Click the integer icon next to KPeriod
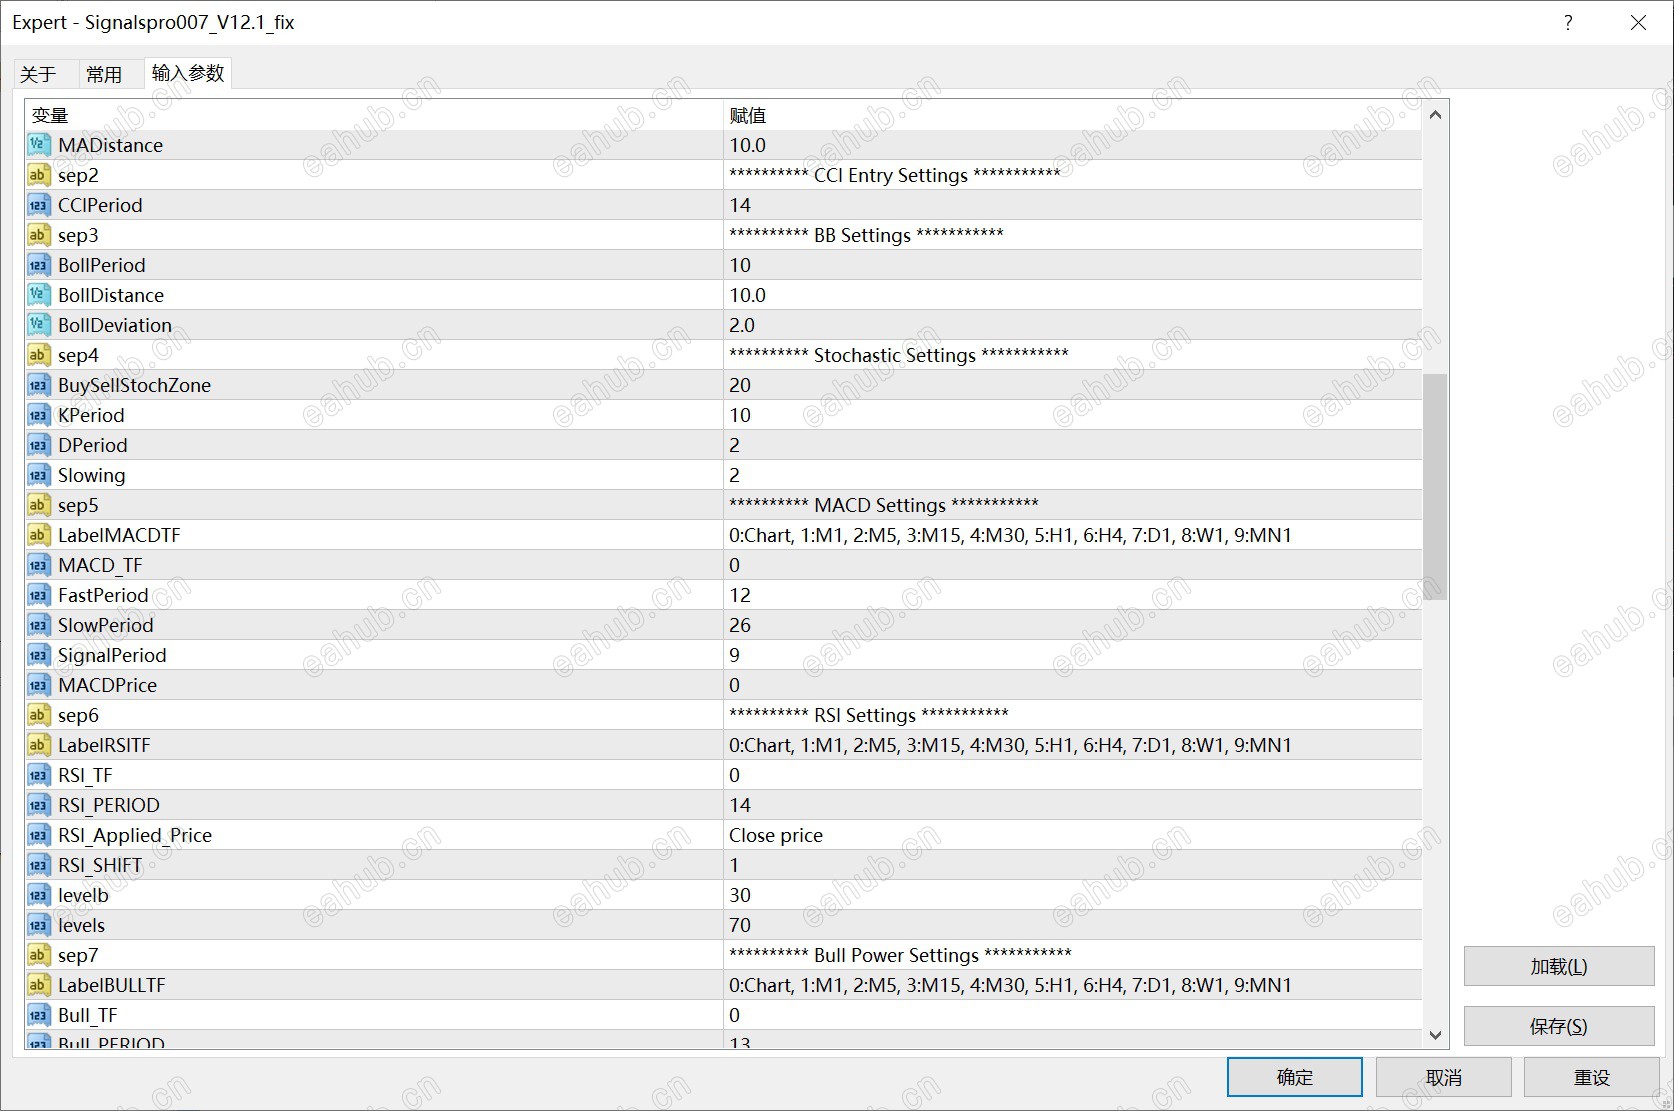Image resolution: width=1674 pixels, height=1111 pixels. (x=38, y=415)
